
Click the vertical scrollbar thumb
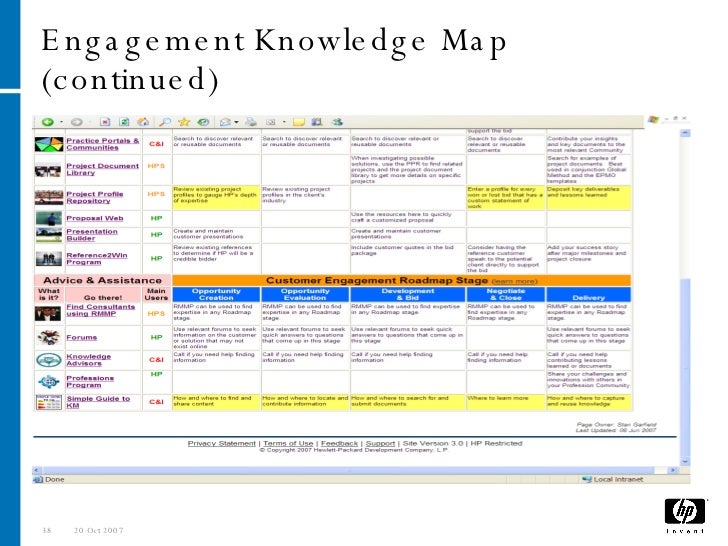685,367
